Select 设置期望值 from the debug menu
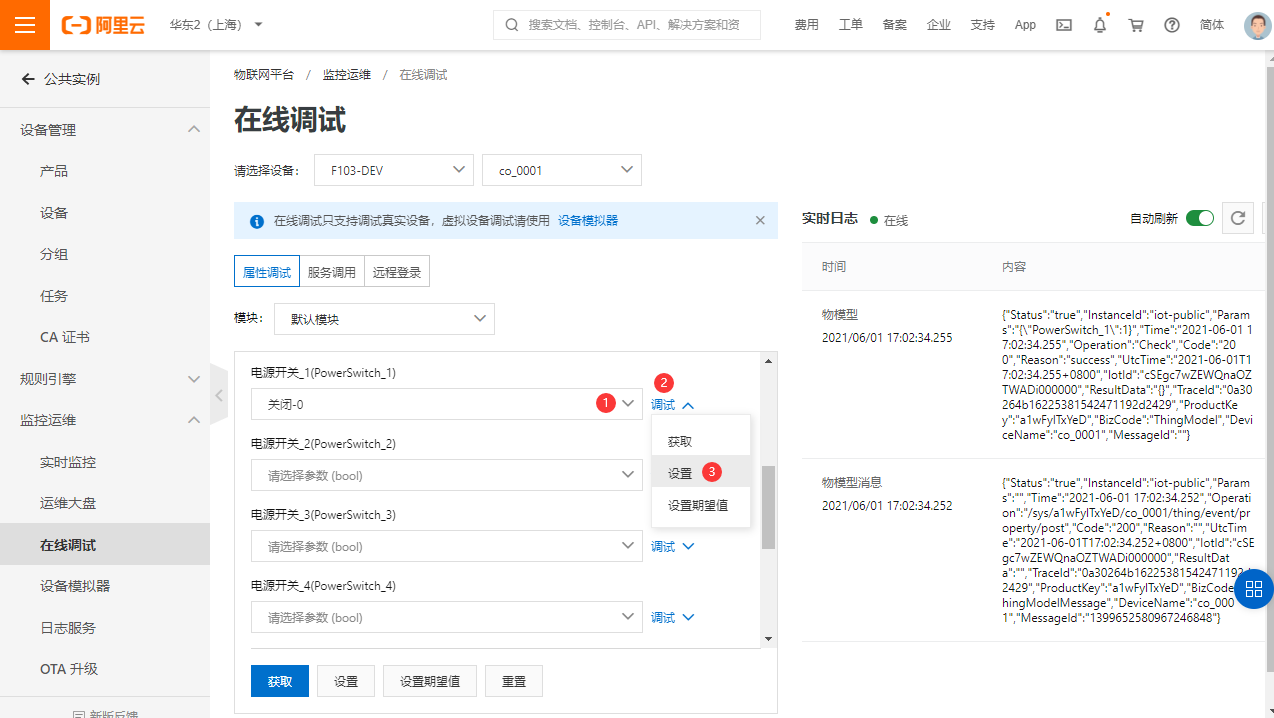Screen dimensions: 1274x718 [x=700, y=508]
